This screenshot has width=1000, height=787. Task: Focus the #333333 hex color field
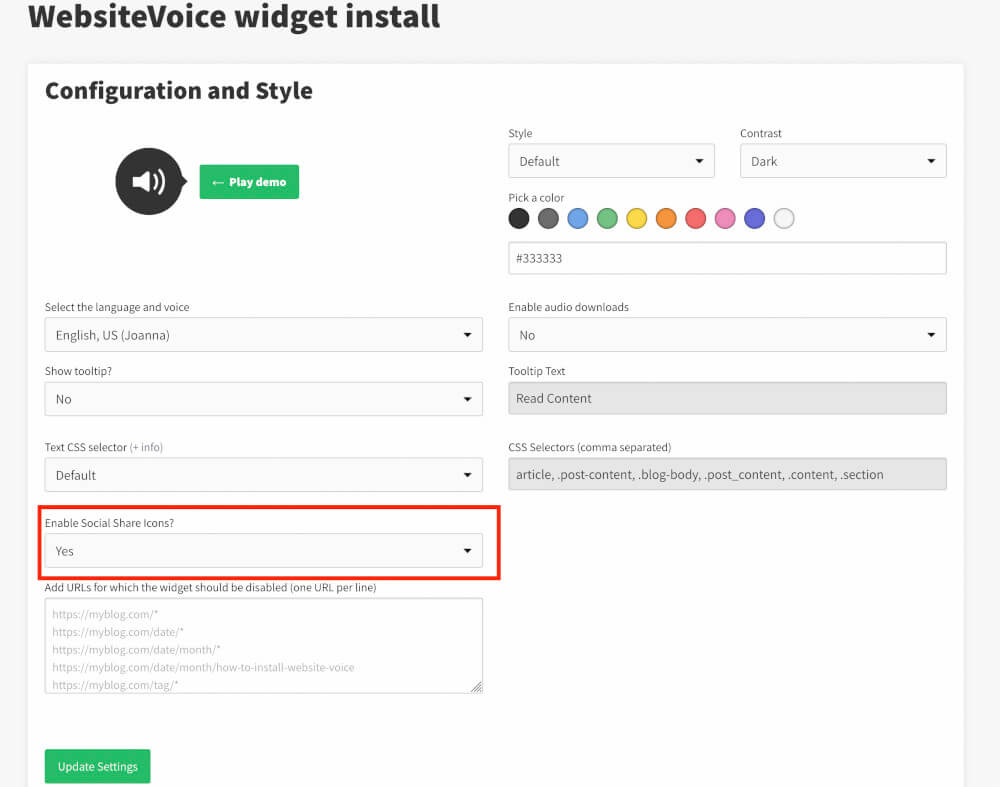click(727, 258)
